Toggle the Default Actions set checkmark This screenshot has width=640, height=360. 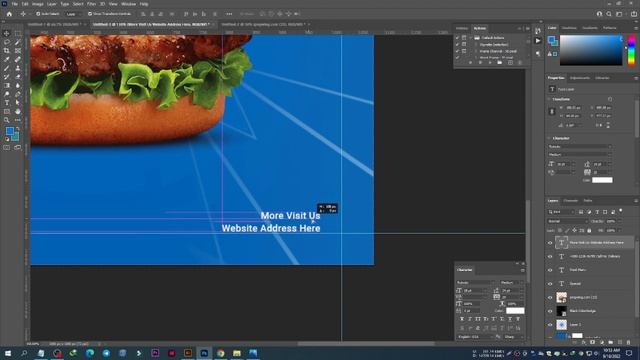point(457,38)
